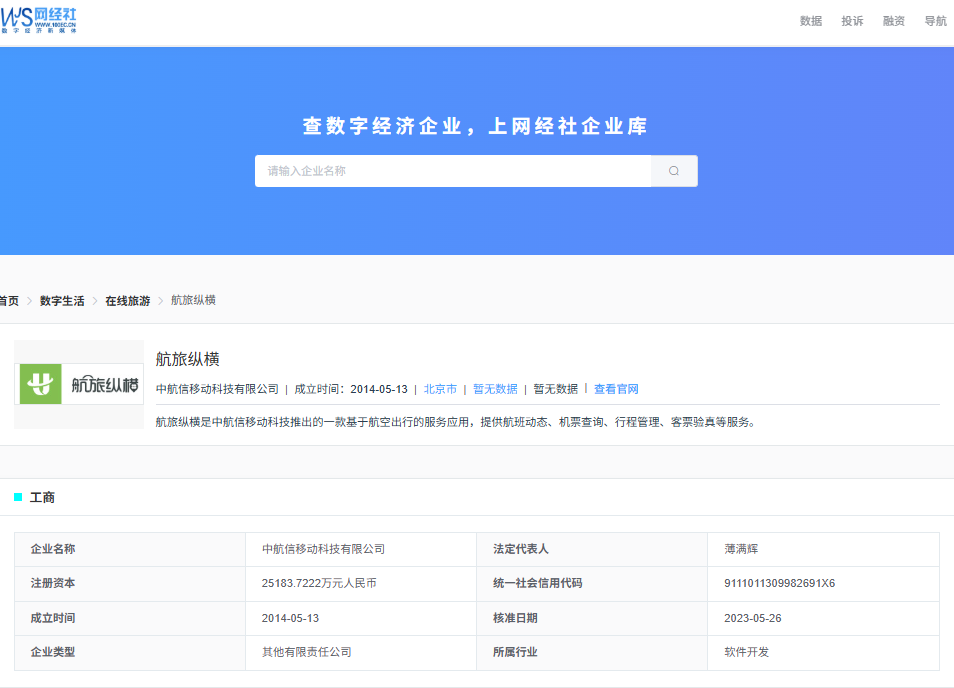
Task: Select the 企业名称 label cell
Action: point(130,549)
